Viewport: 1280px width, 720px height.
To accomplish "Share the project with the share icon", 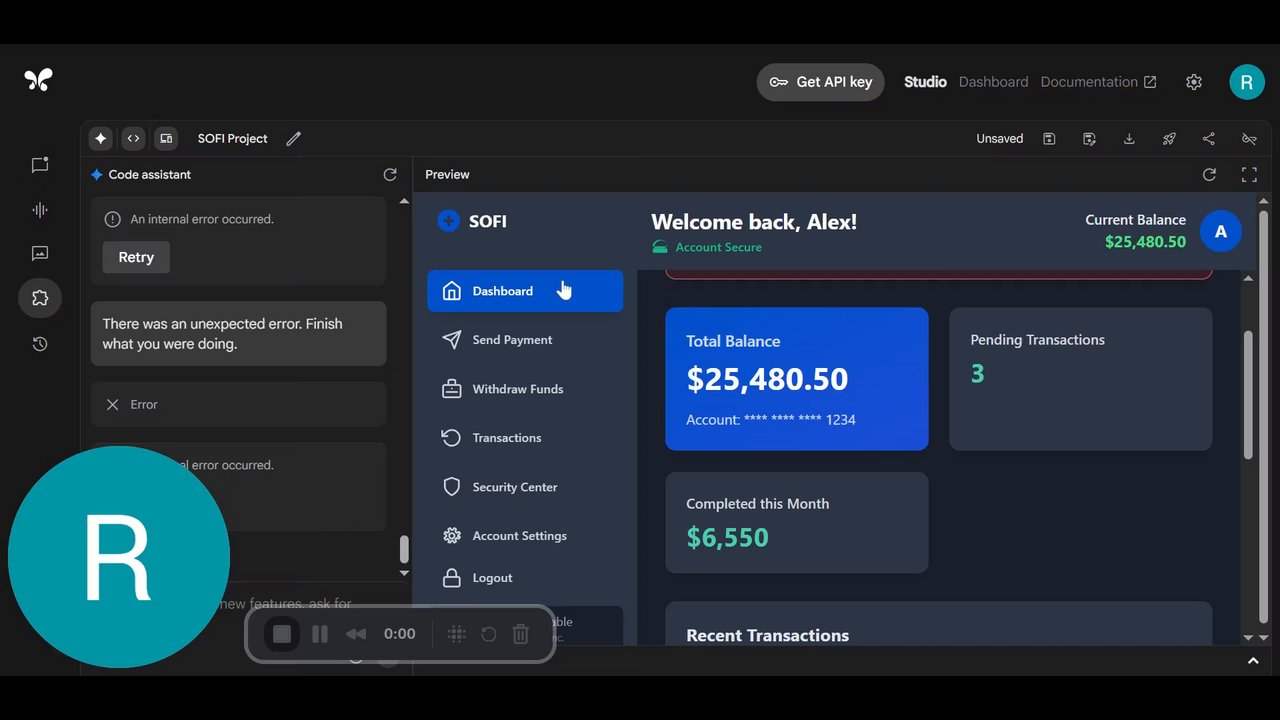I will click(x=1209, y=139).
